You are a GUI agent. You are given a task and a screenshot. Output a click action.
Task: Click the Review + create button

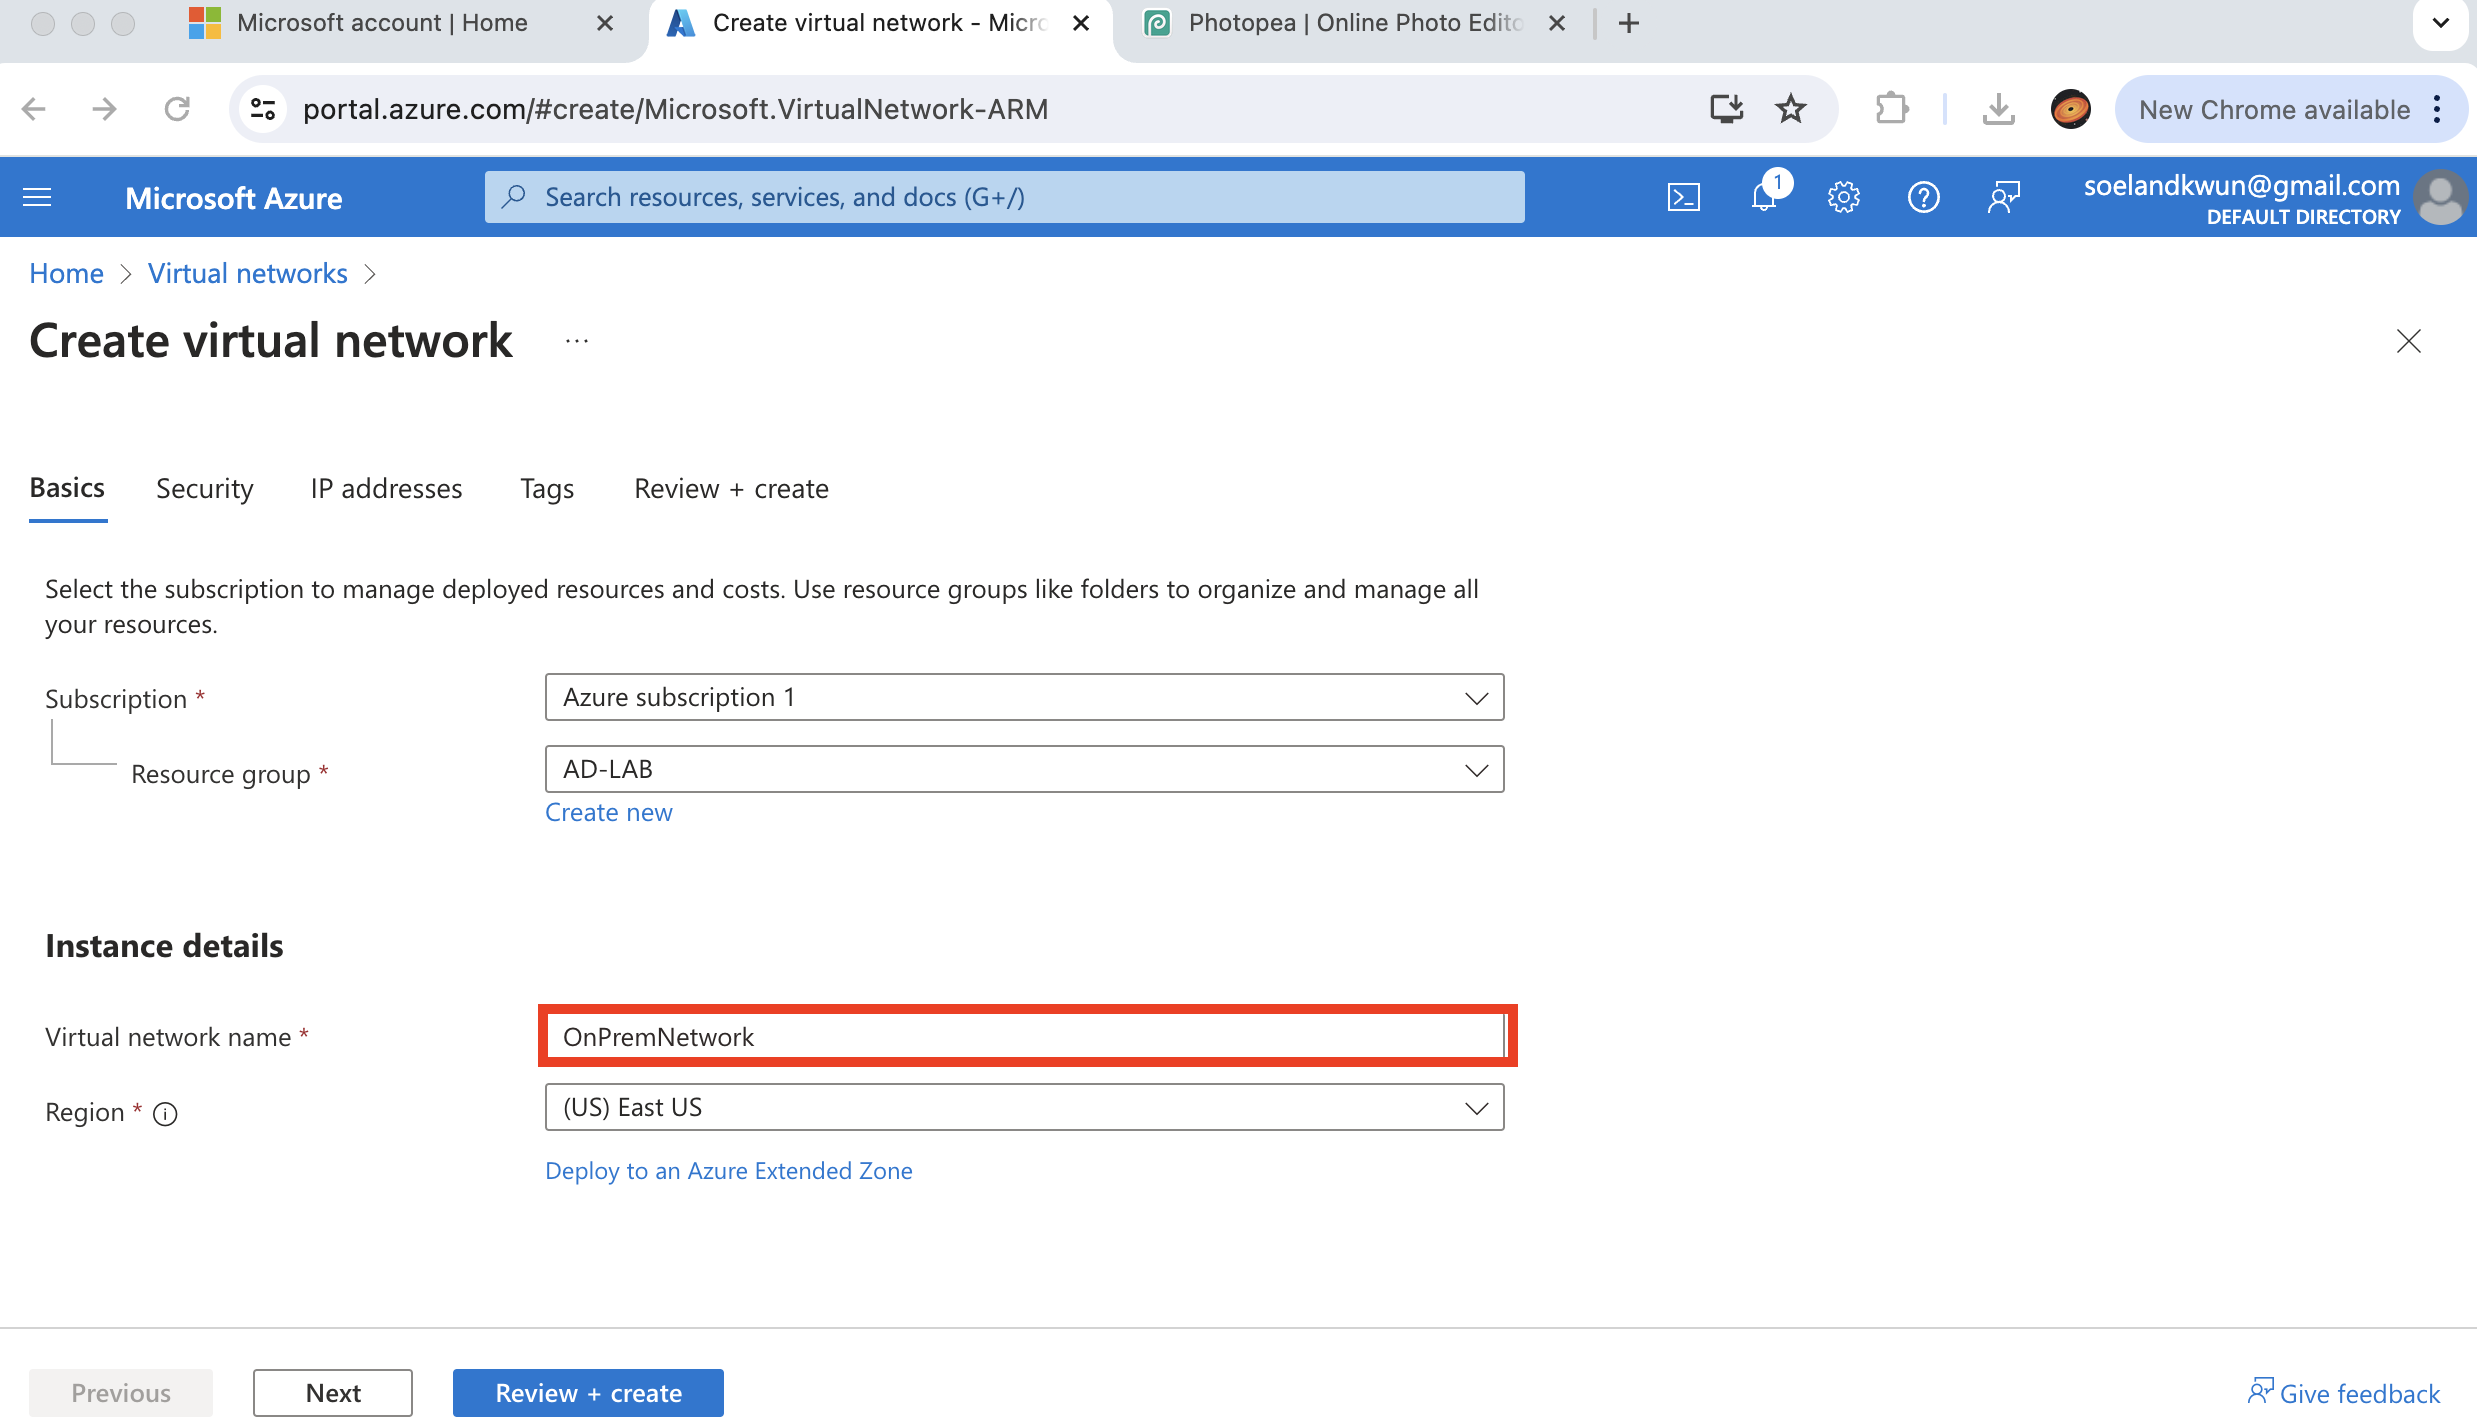click(588, 1392)
